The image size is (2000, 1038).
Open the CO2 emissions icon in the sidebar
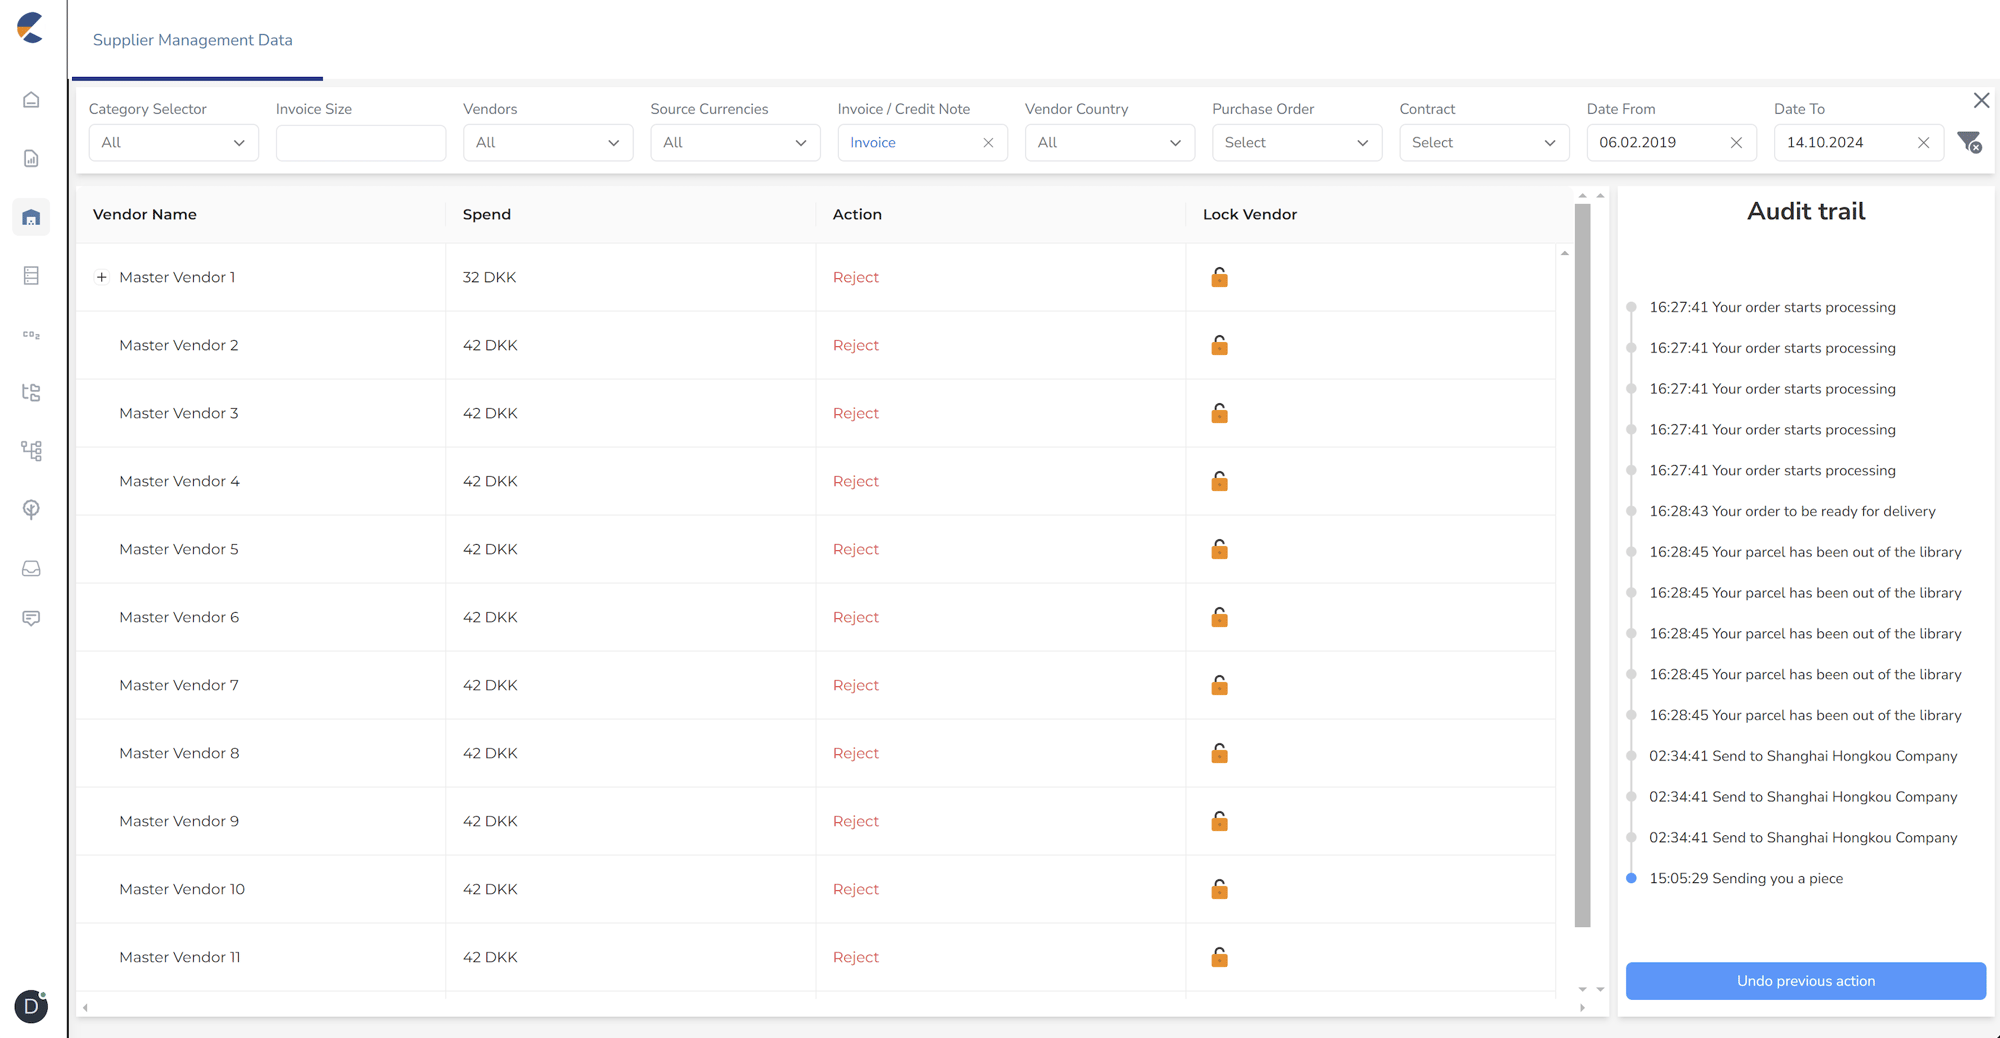coord(30,334)
